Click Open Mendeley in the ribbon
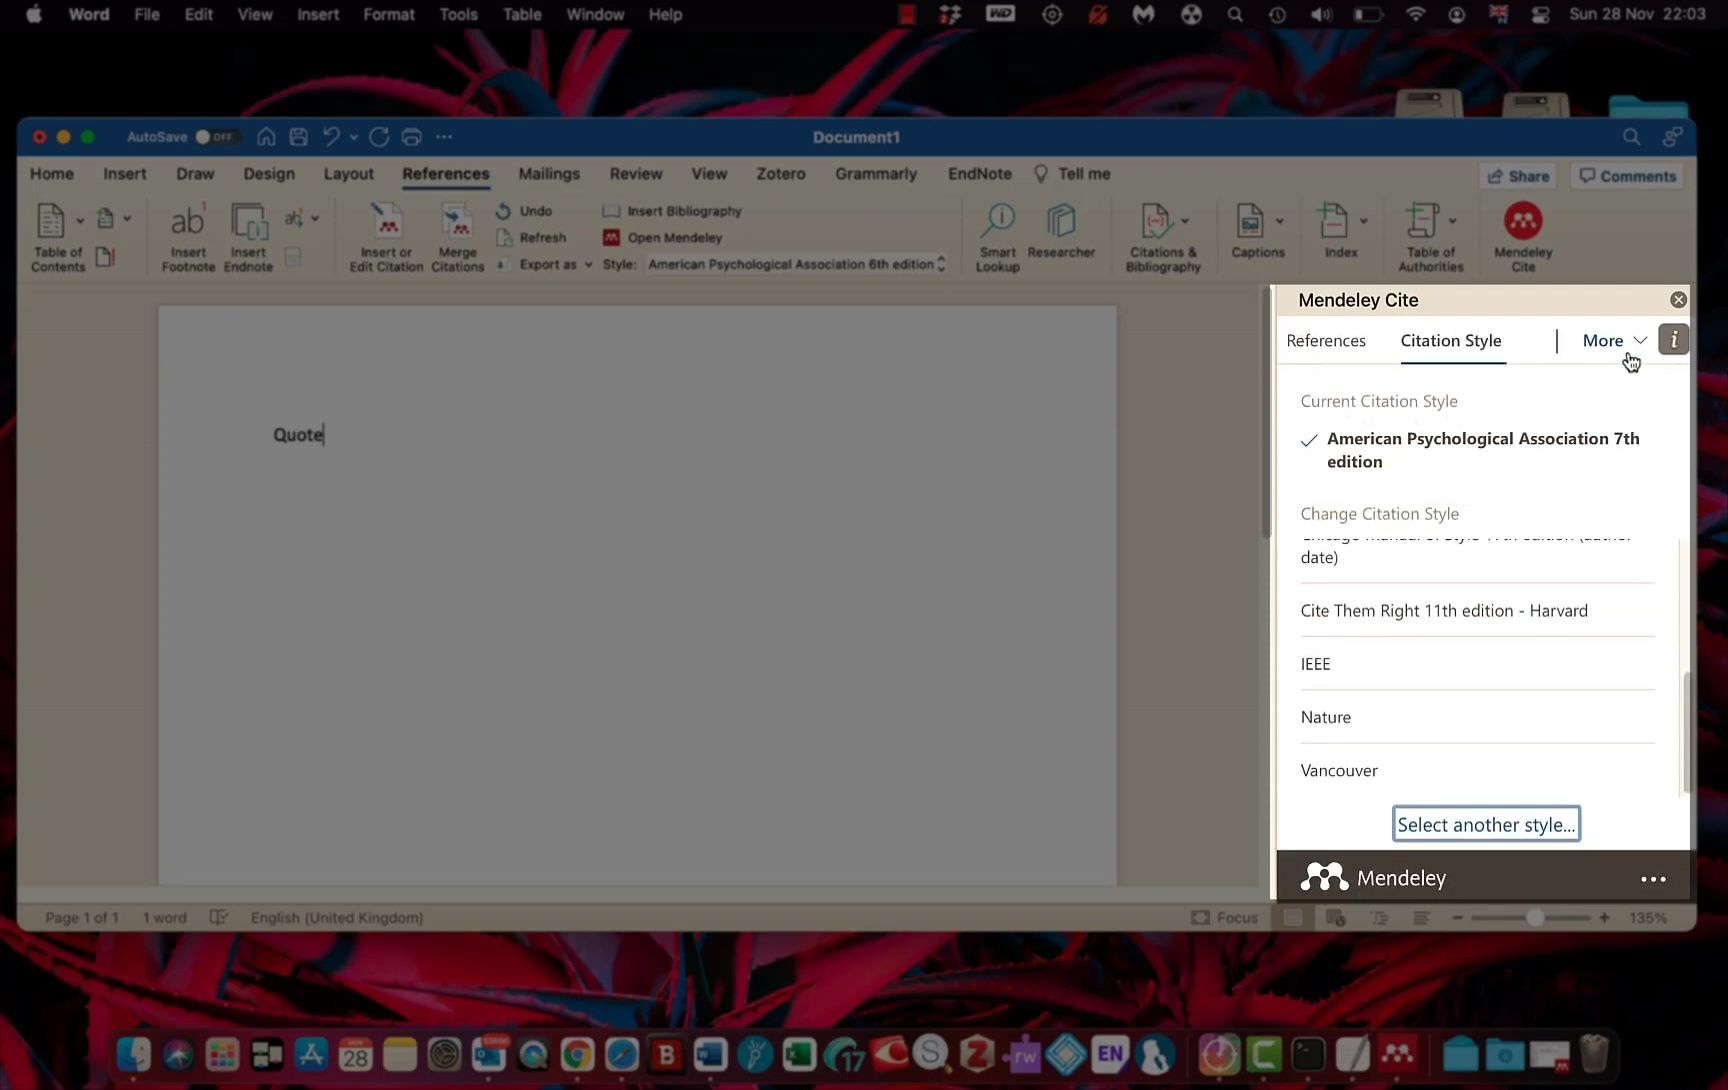The image size is (1728, 1090). coord(662,238)
